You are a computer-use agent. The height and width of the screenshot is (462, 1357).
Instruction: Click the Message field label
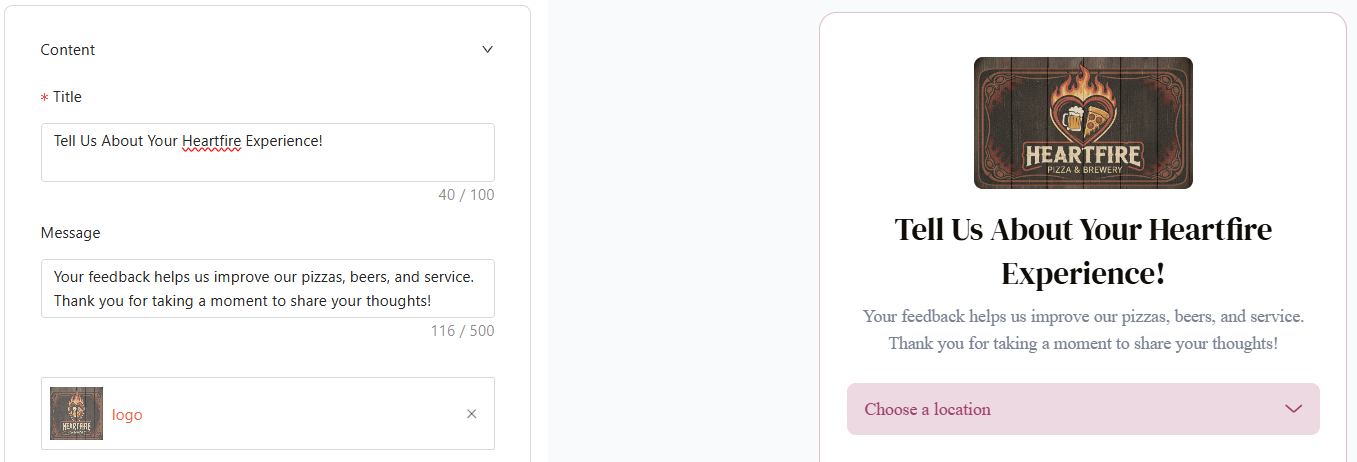70,233
